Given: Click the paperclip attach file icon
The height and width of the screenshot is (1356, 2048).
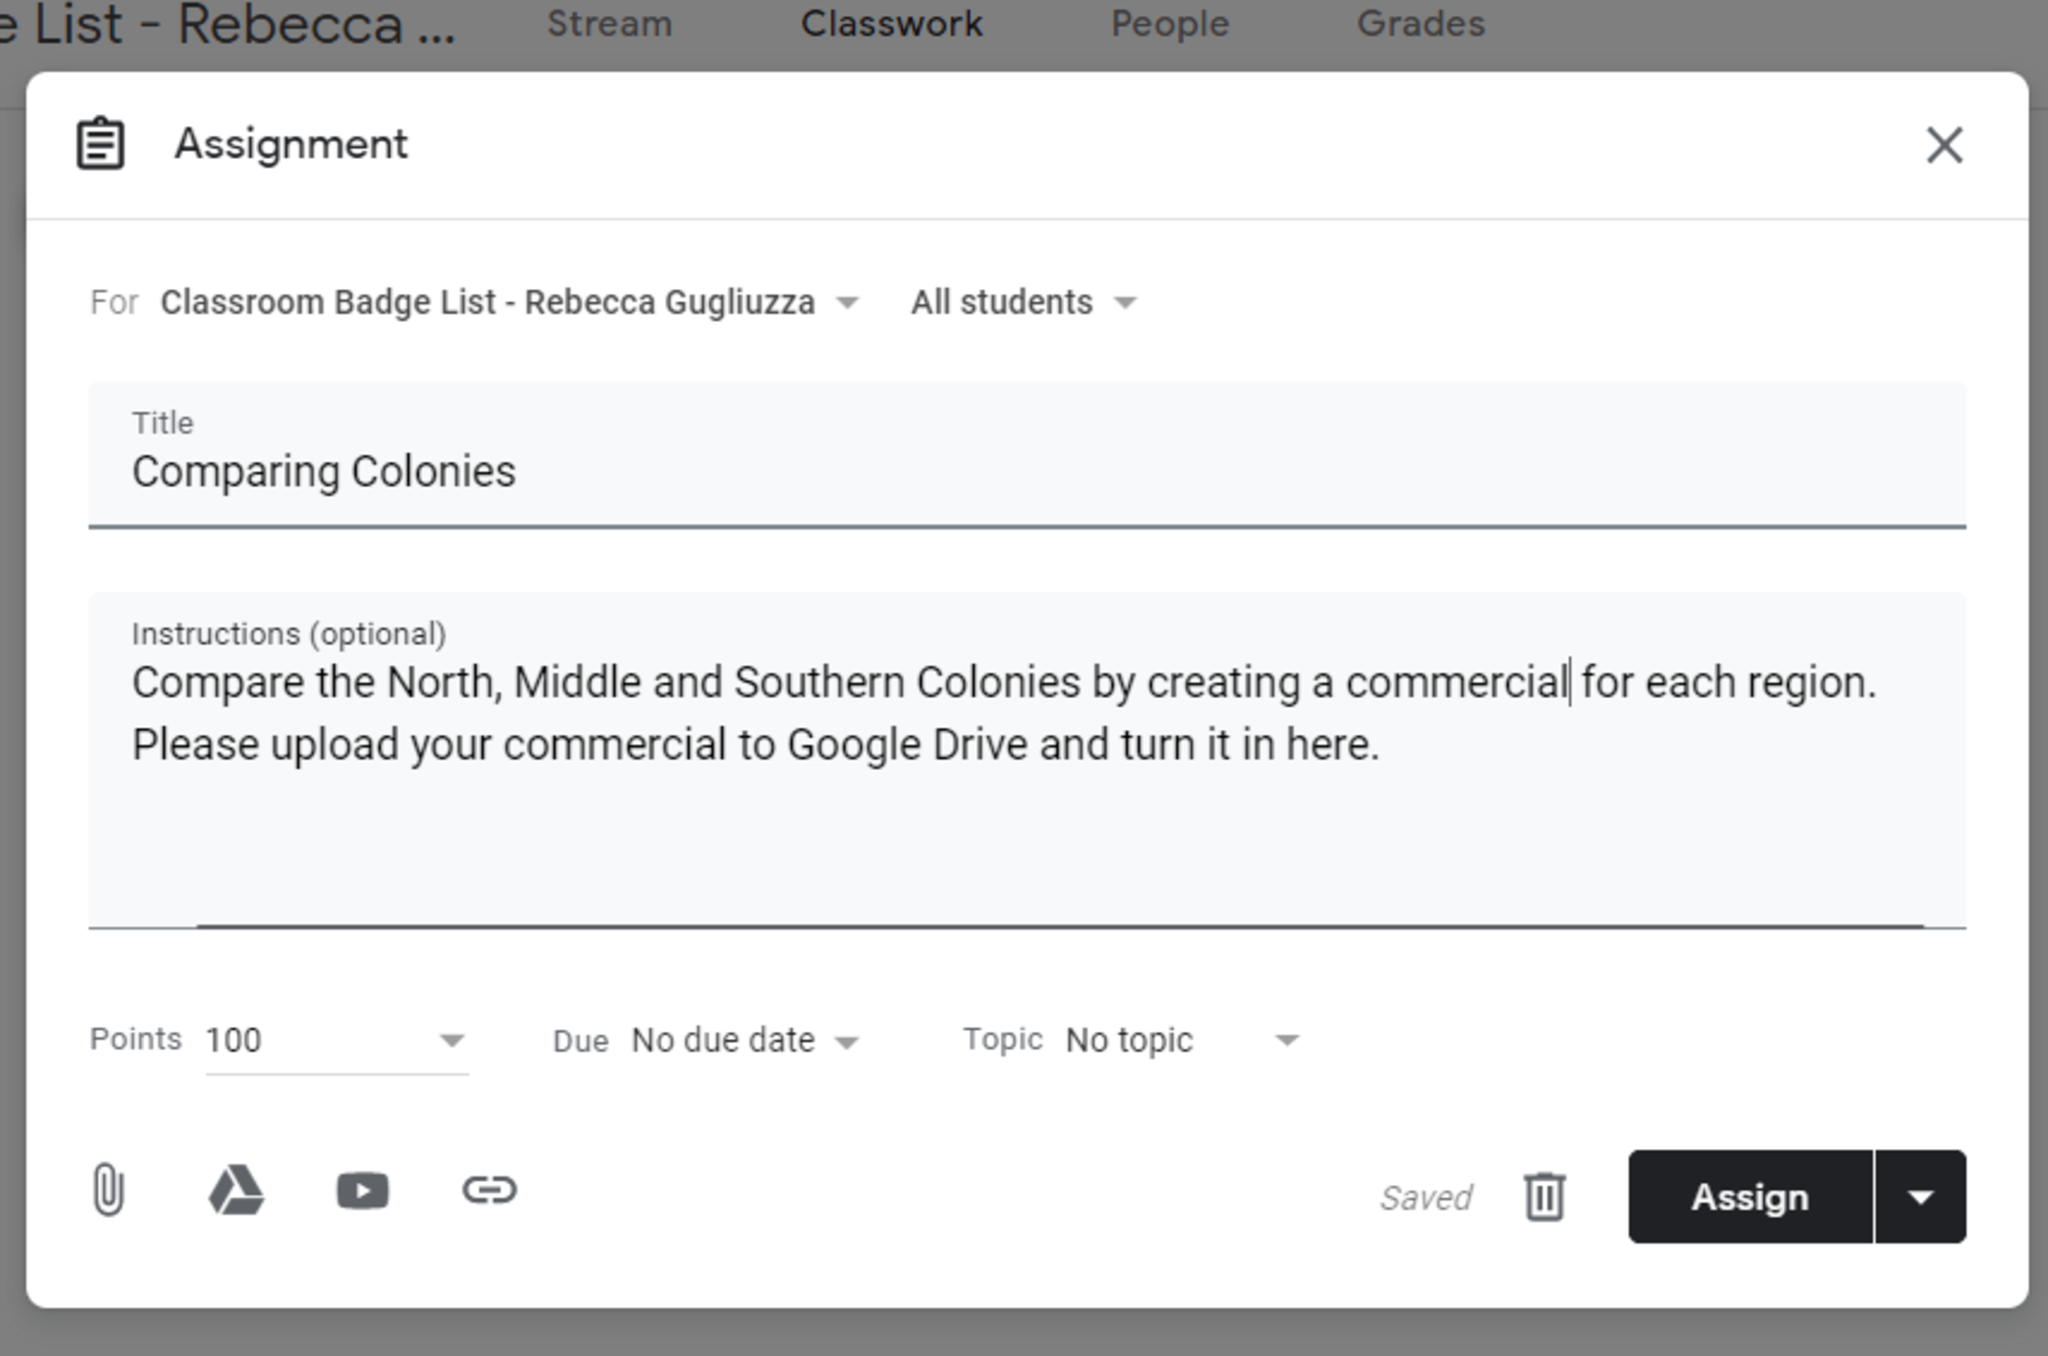Looking at the screenshot, I should [x=108, y=1190].
